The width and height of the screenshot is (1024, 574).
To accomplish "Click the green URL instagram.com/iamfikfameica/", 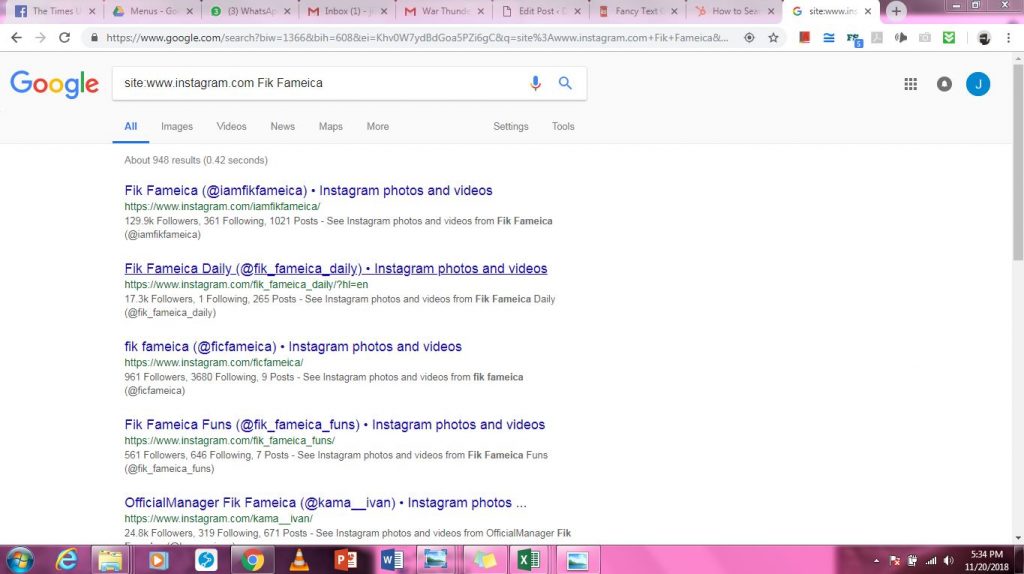I will click(222, 206).
